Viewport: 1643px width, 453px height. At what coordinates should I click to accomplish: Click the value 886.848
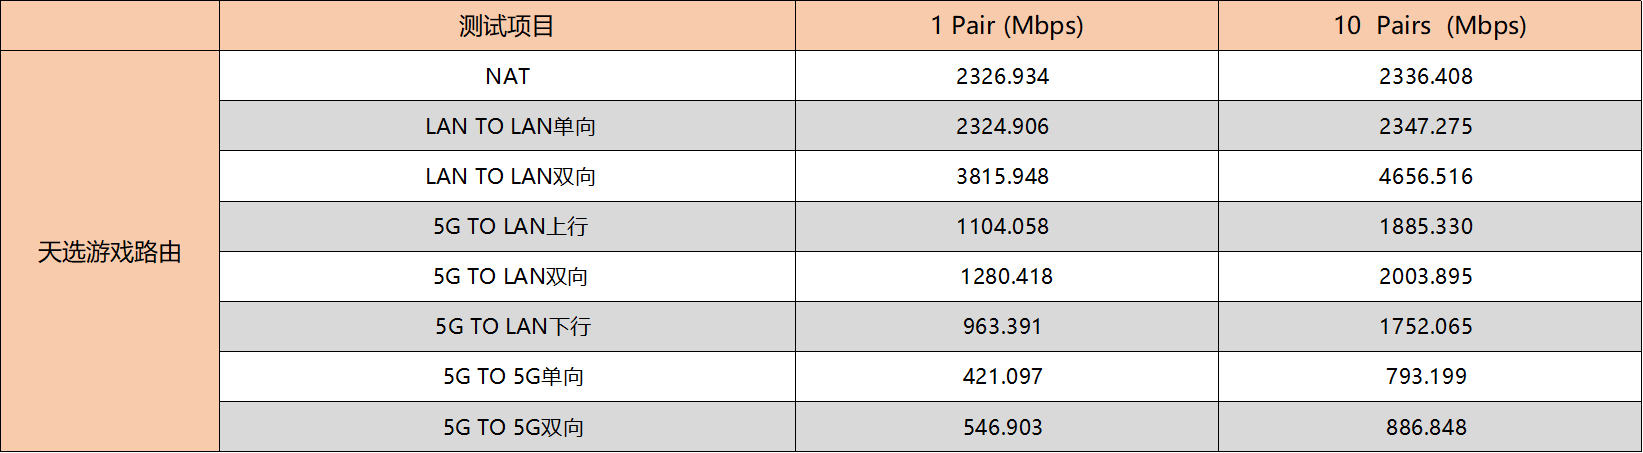tap(1426, 427)
